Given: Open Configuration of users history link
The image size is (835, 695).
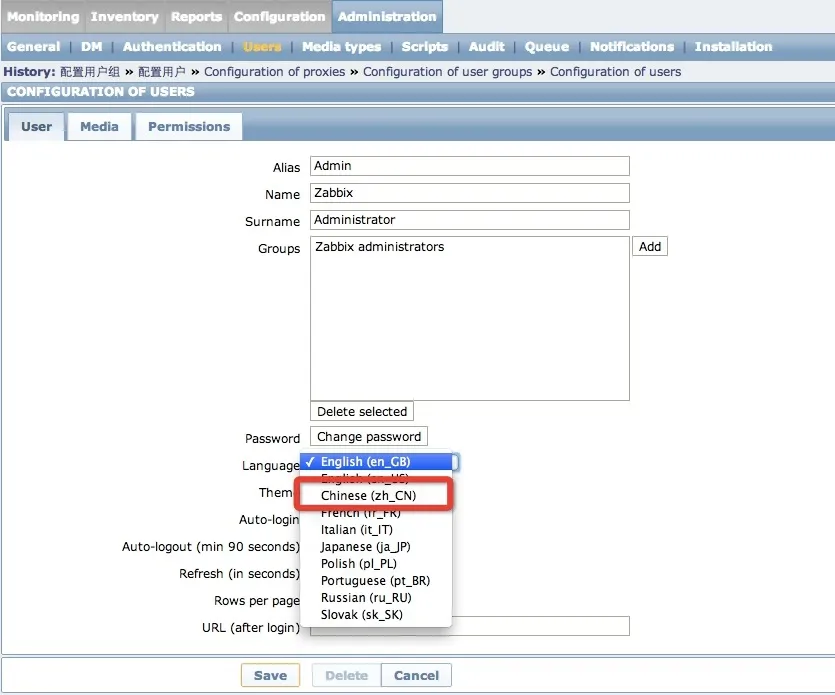Looking at the screenshot, I should 615,72.
